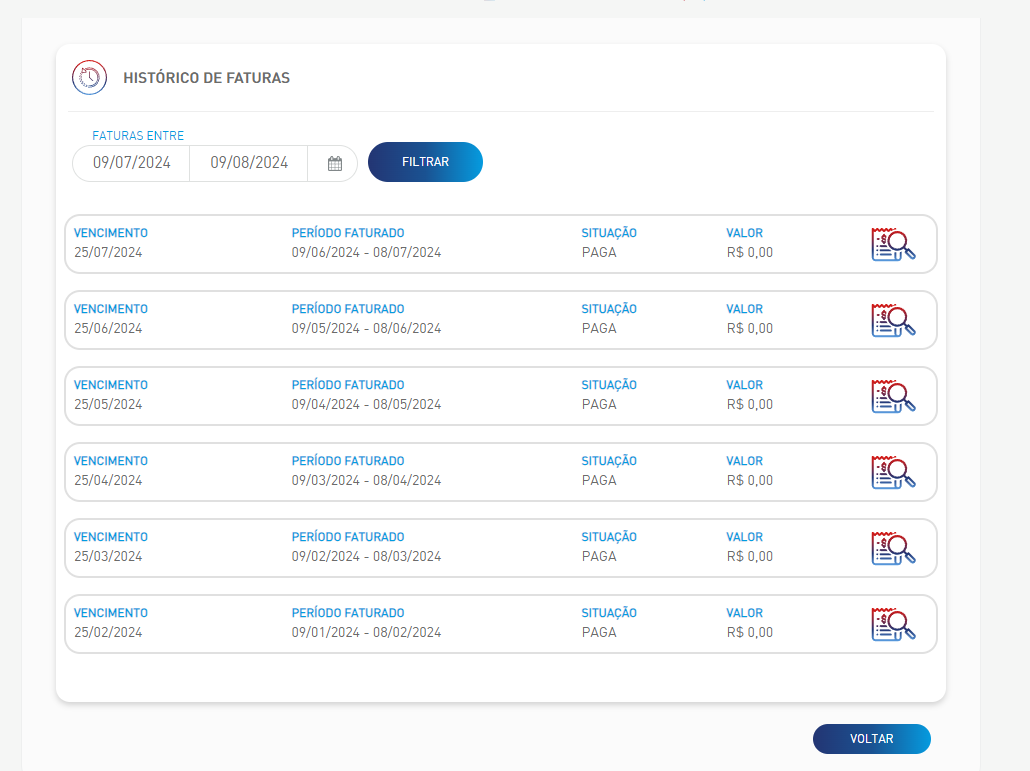Click billing period 09/06/2024 - 08/07/2024

click(x=367, y=253)
